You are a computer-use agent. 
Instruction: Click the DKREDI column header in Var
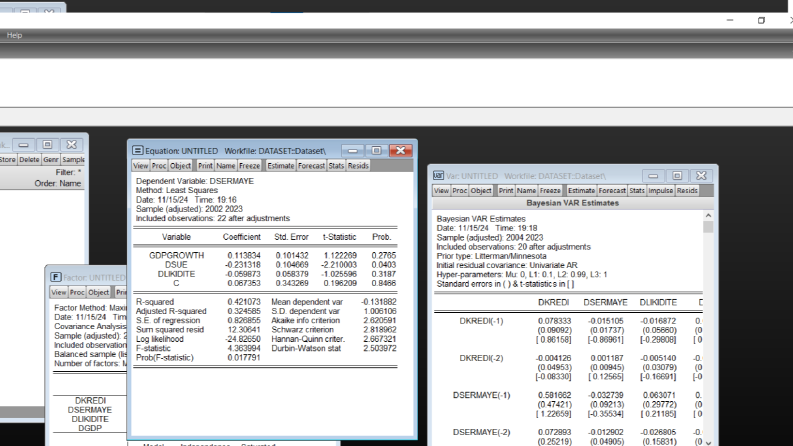pyautogui.click(x=553, y=302)
